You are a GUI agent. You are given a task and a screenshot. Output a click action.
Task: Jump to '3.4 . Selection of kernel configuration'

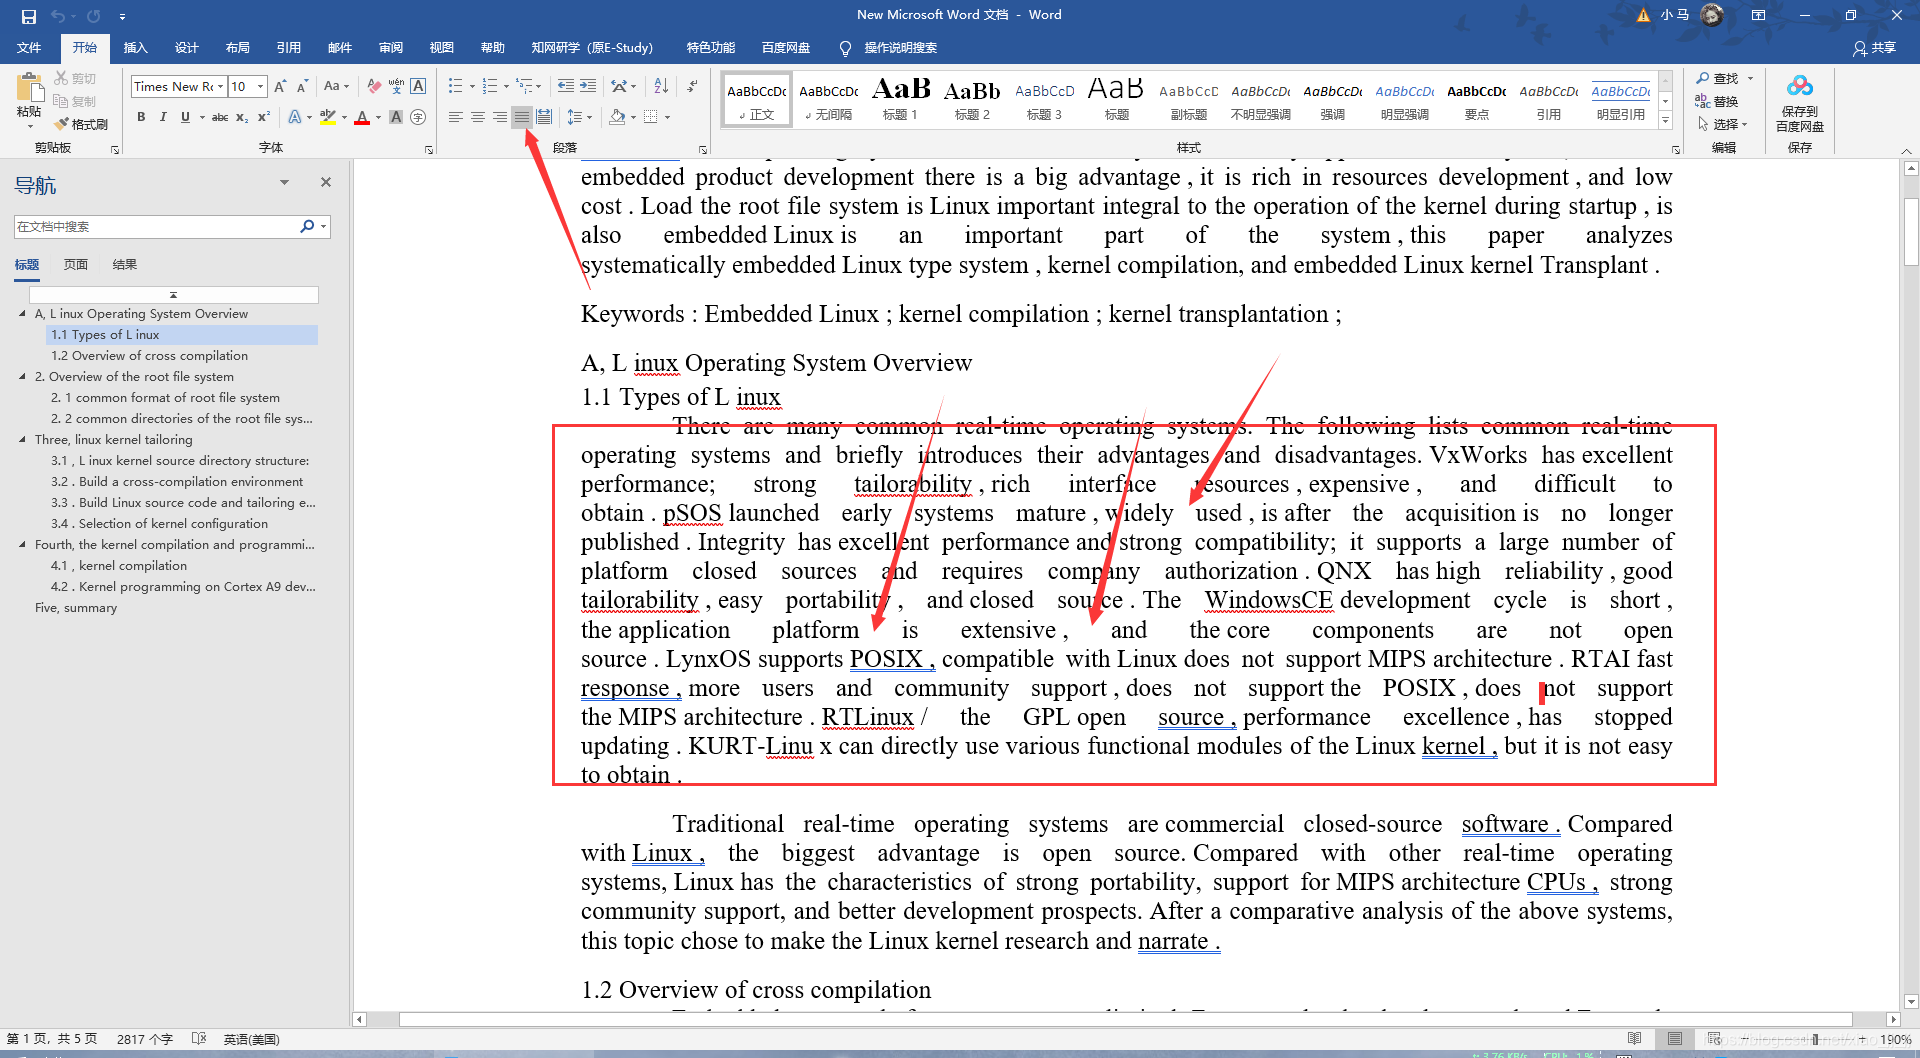tap(160, 524)
